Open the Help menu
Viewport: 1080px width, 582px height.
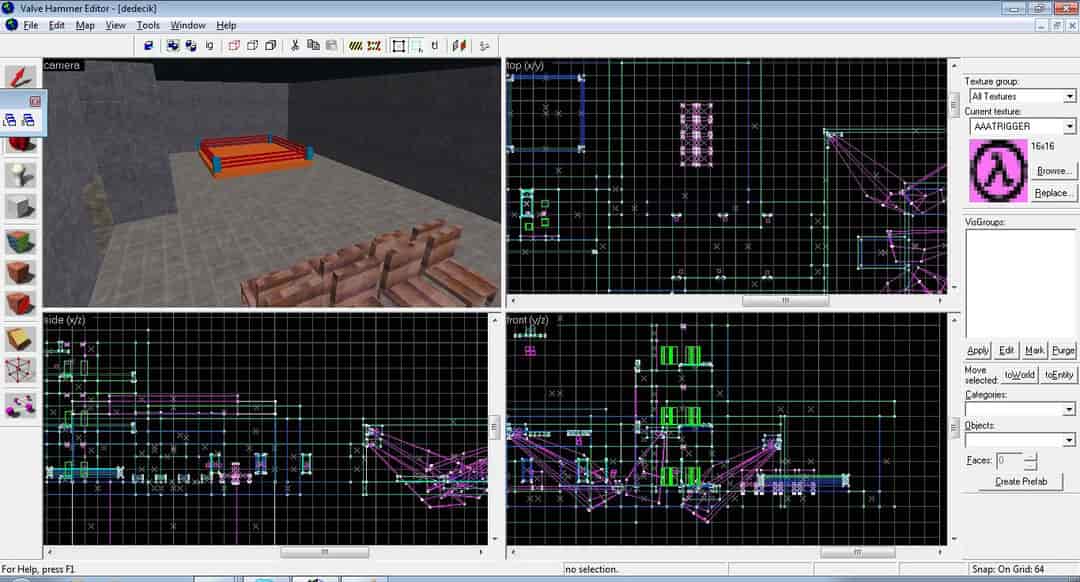coord(226,25)
